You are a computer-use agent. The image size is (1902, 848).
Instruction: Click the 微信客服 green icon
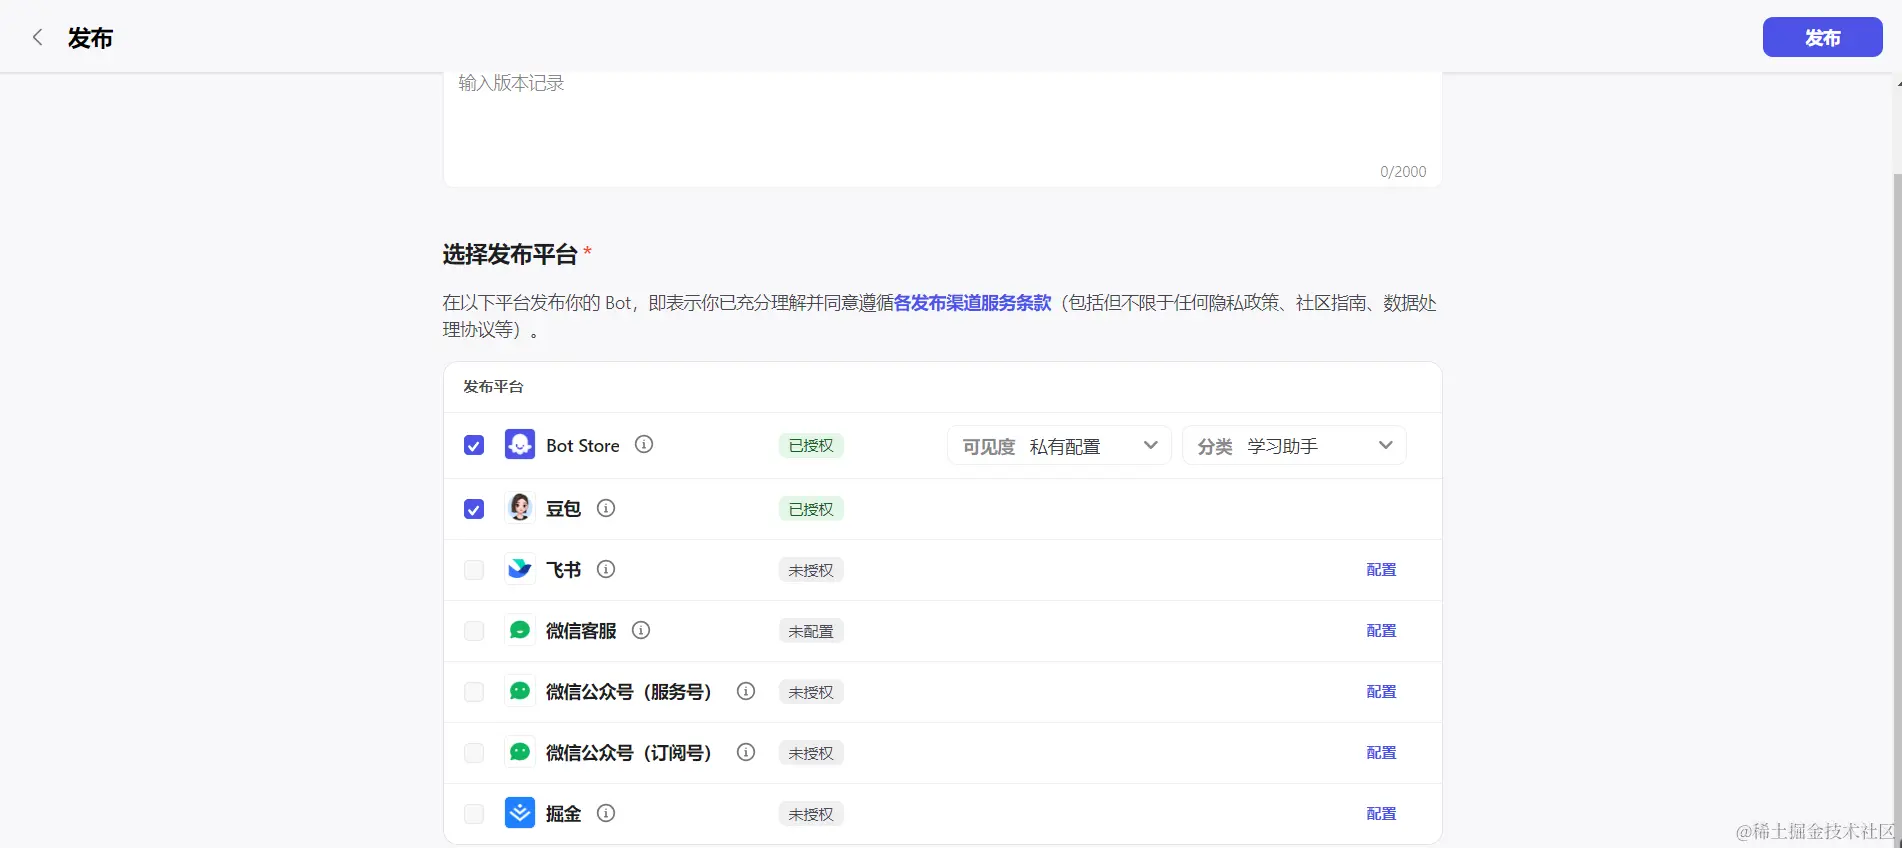pyautogui.click(x=520, y=630)
